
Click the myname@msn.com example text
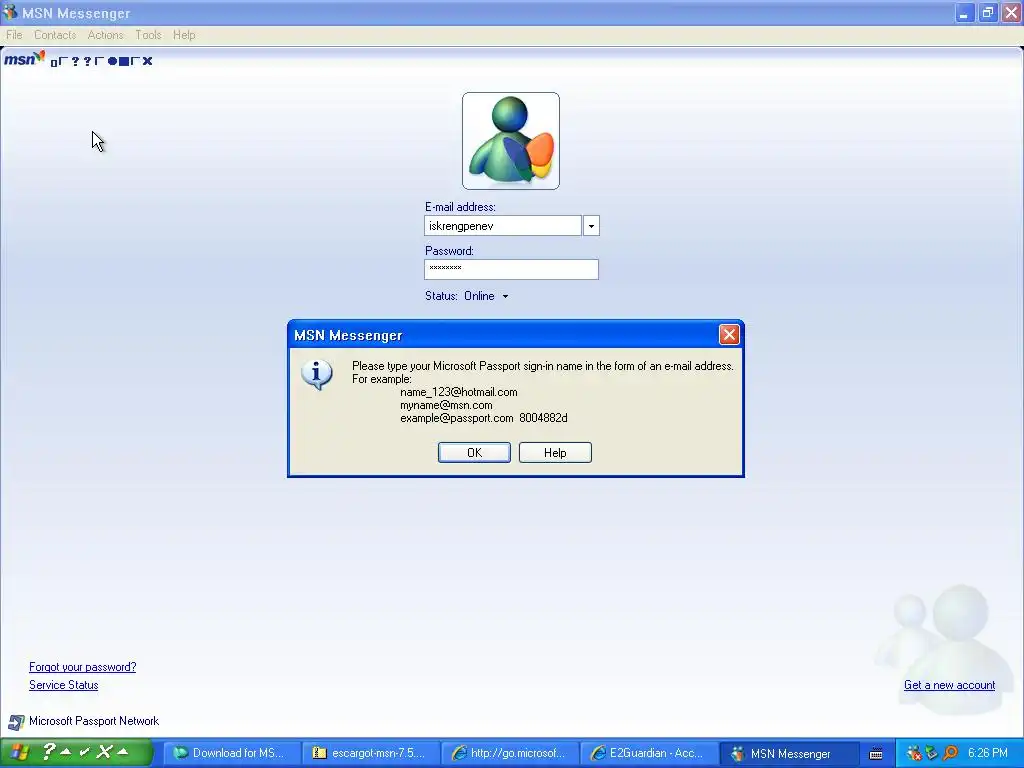(446, 405)
